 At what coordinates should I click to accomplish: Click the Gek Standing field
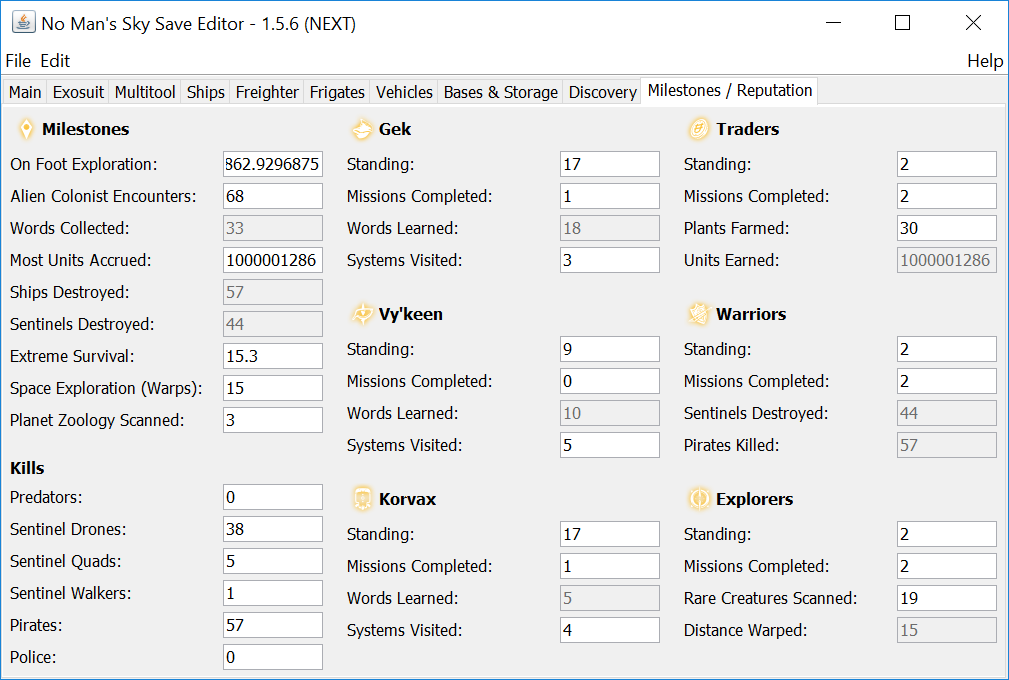click(x=609, y=164)
